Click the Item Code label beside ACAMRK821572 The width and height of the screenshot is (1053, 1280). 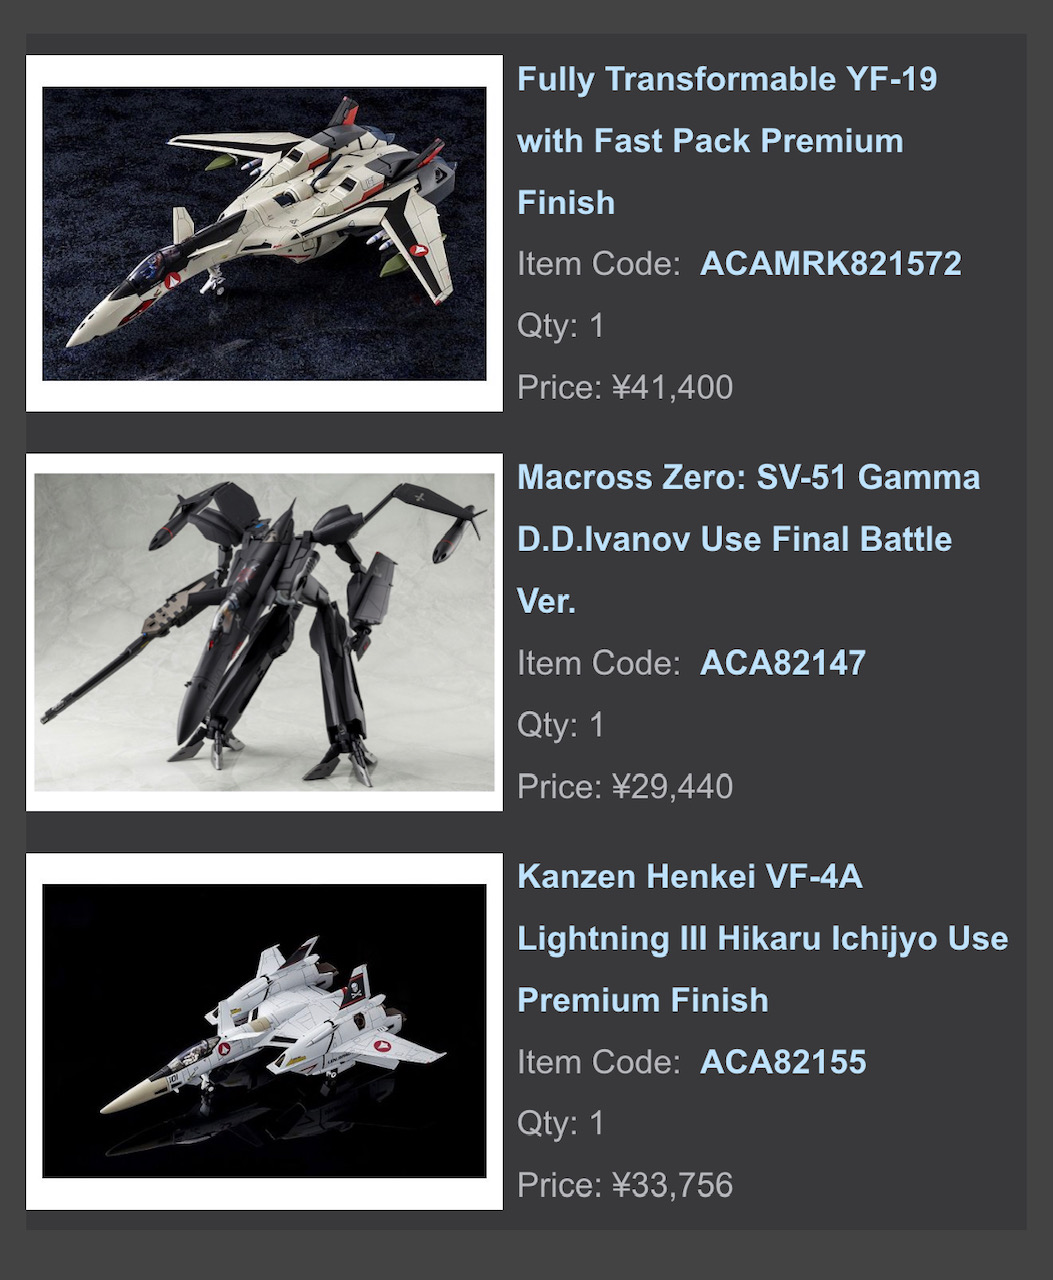click(599, 264)
